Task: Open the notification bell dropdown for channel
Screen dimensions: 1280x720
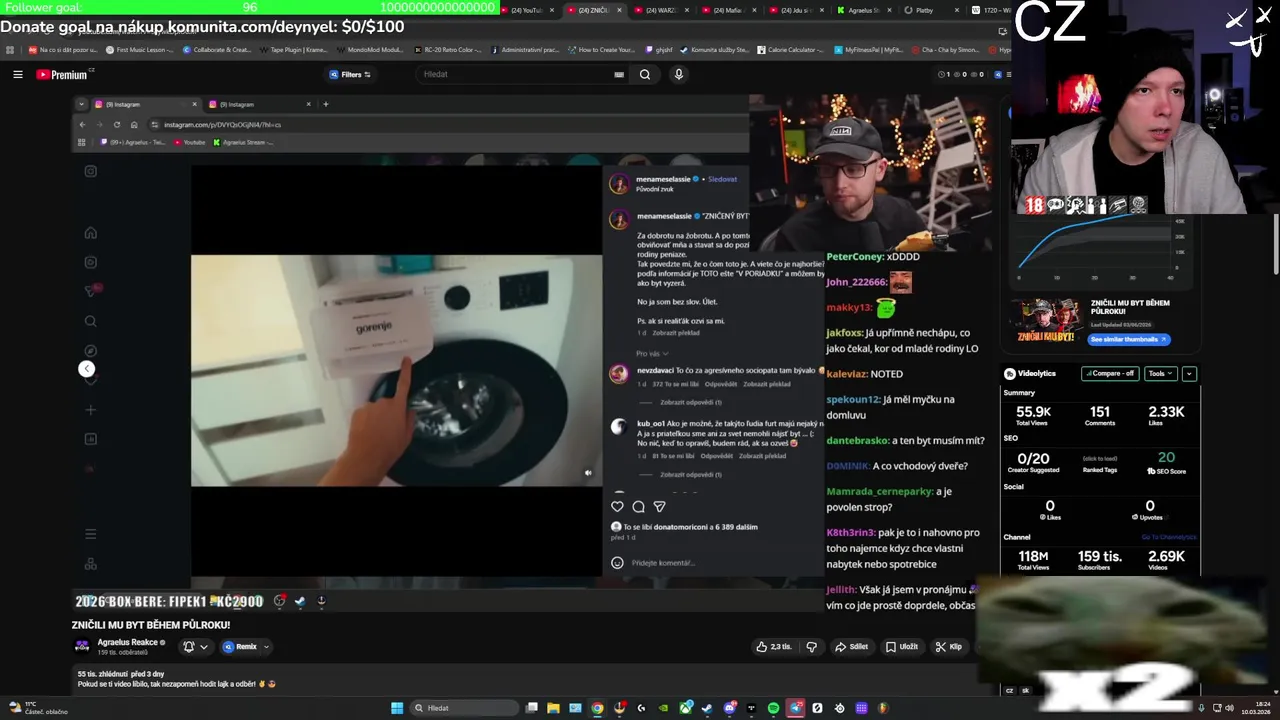Action: tap(195, 647)
